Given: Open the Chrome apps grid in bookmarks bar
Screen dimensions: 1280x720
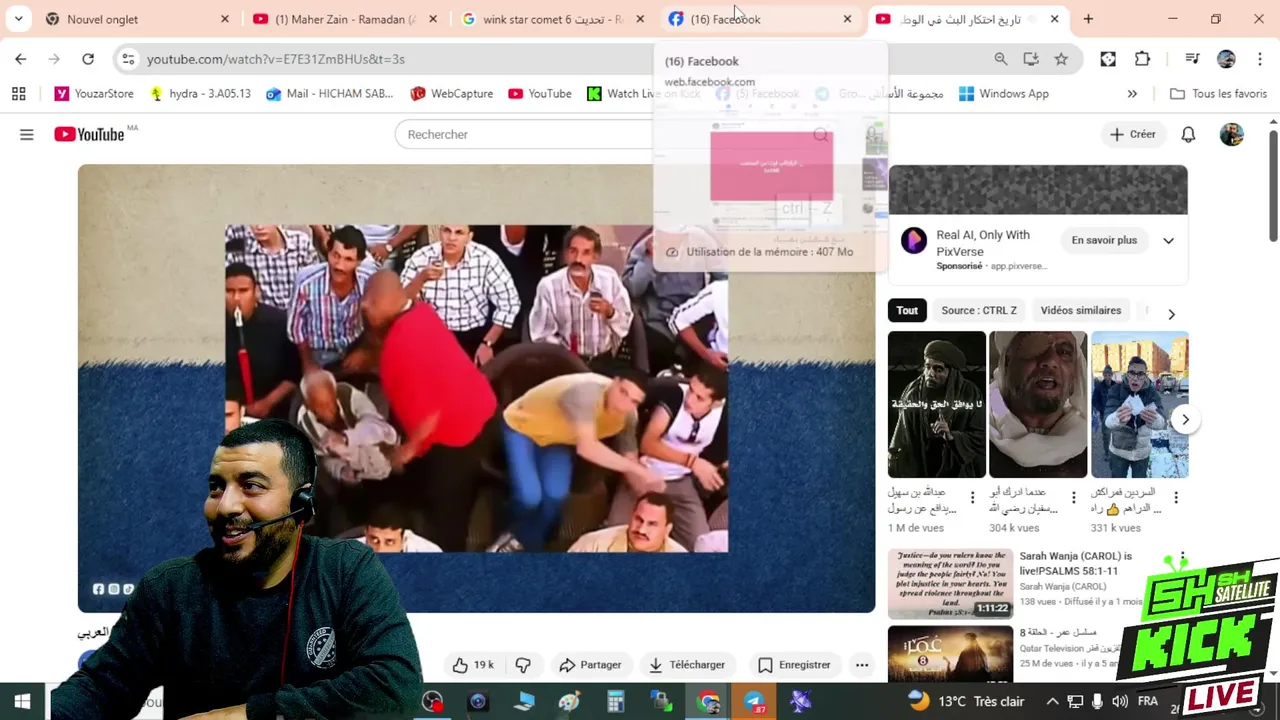Looking at the screenshot, I should click(18, 94).
